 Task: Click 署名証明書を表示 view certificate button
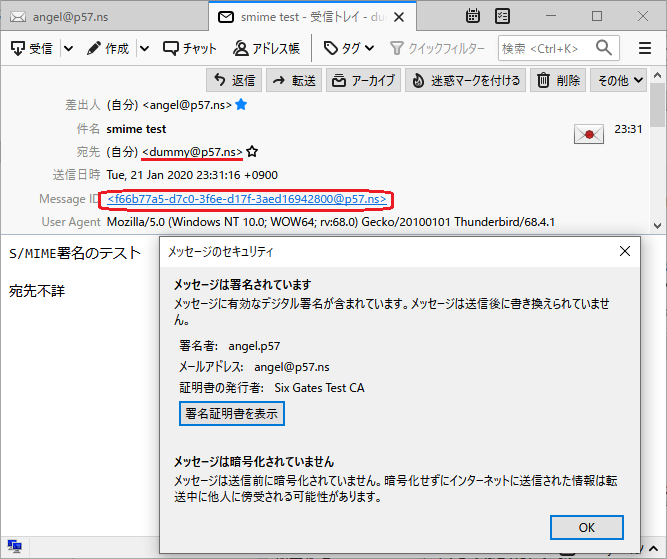click(x=232, y=414)
